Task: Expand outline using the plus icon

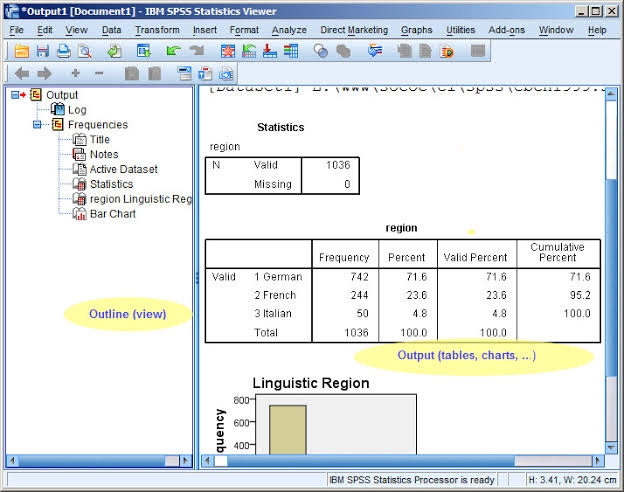Action: pos(76,73)
